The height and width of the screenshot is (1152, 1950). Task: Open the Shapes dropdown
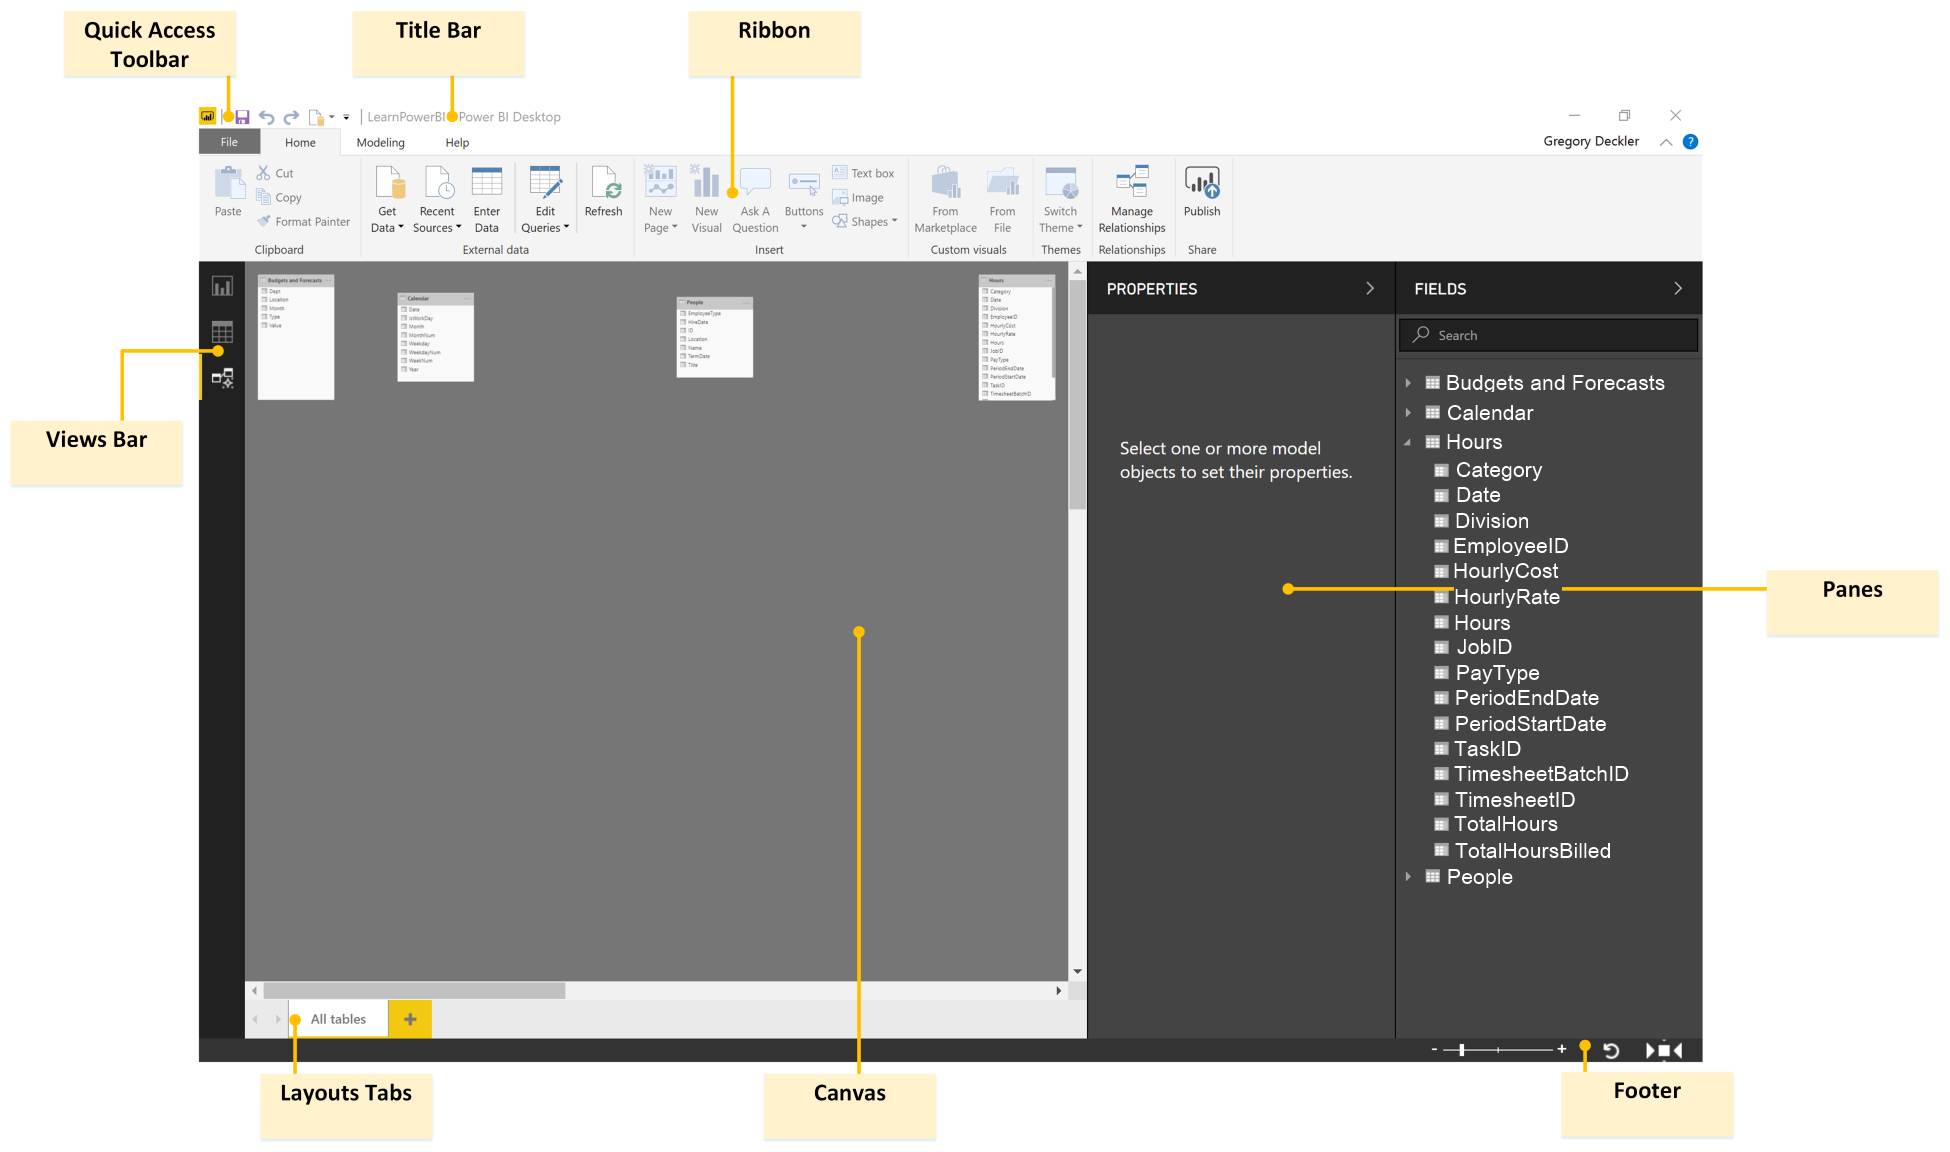pos(865,222)
